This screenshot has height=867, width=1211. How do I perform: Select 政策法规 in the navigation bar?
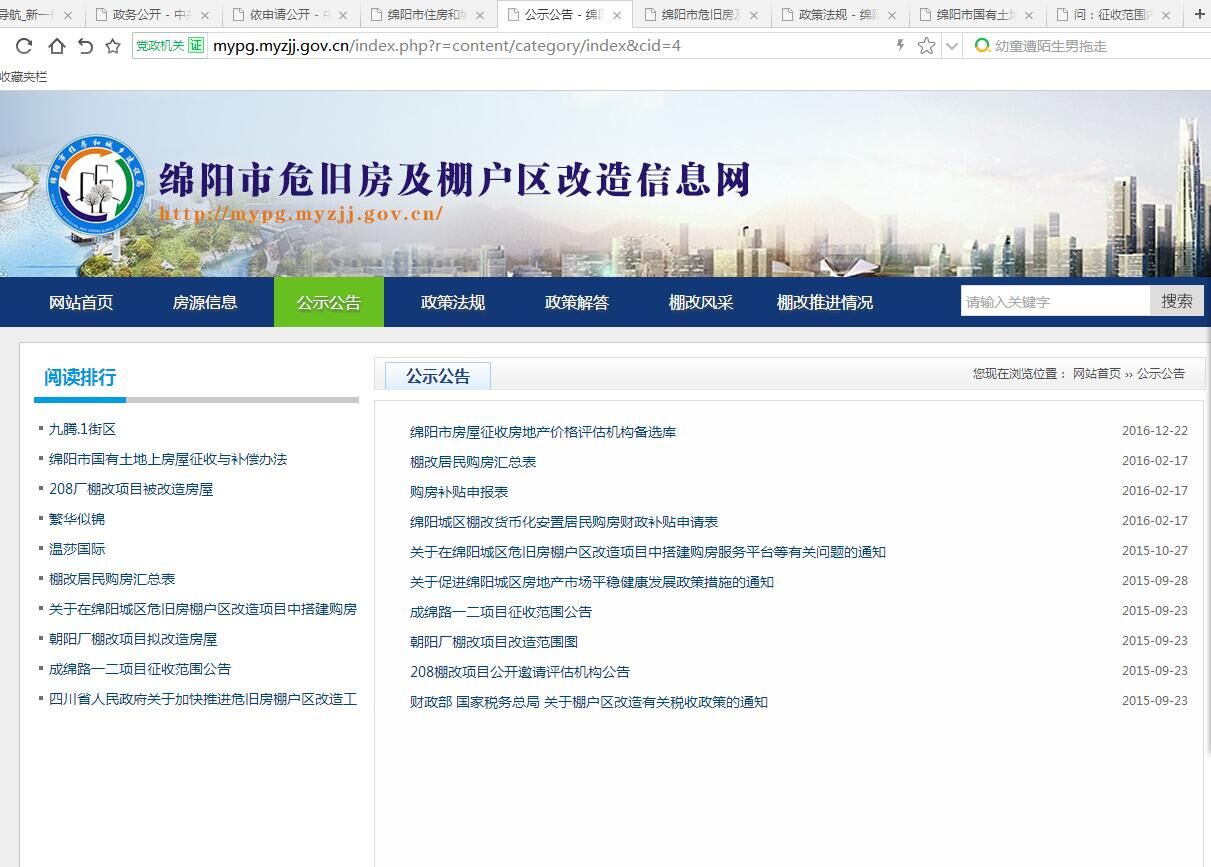coord(453,302)
